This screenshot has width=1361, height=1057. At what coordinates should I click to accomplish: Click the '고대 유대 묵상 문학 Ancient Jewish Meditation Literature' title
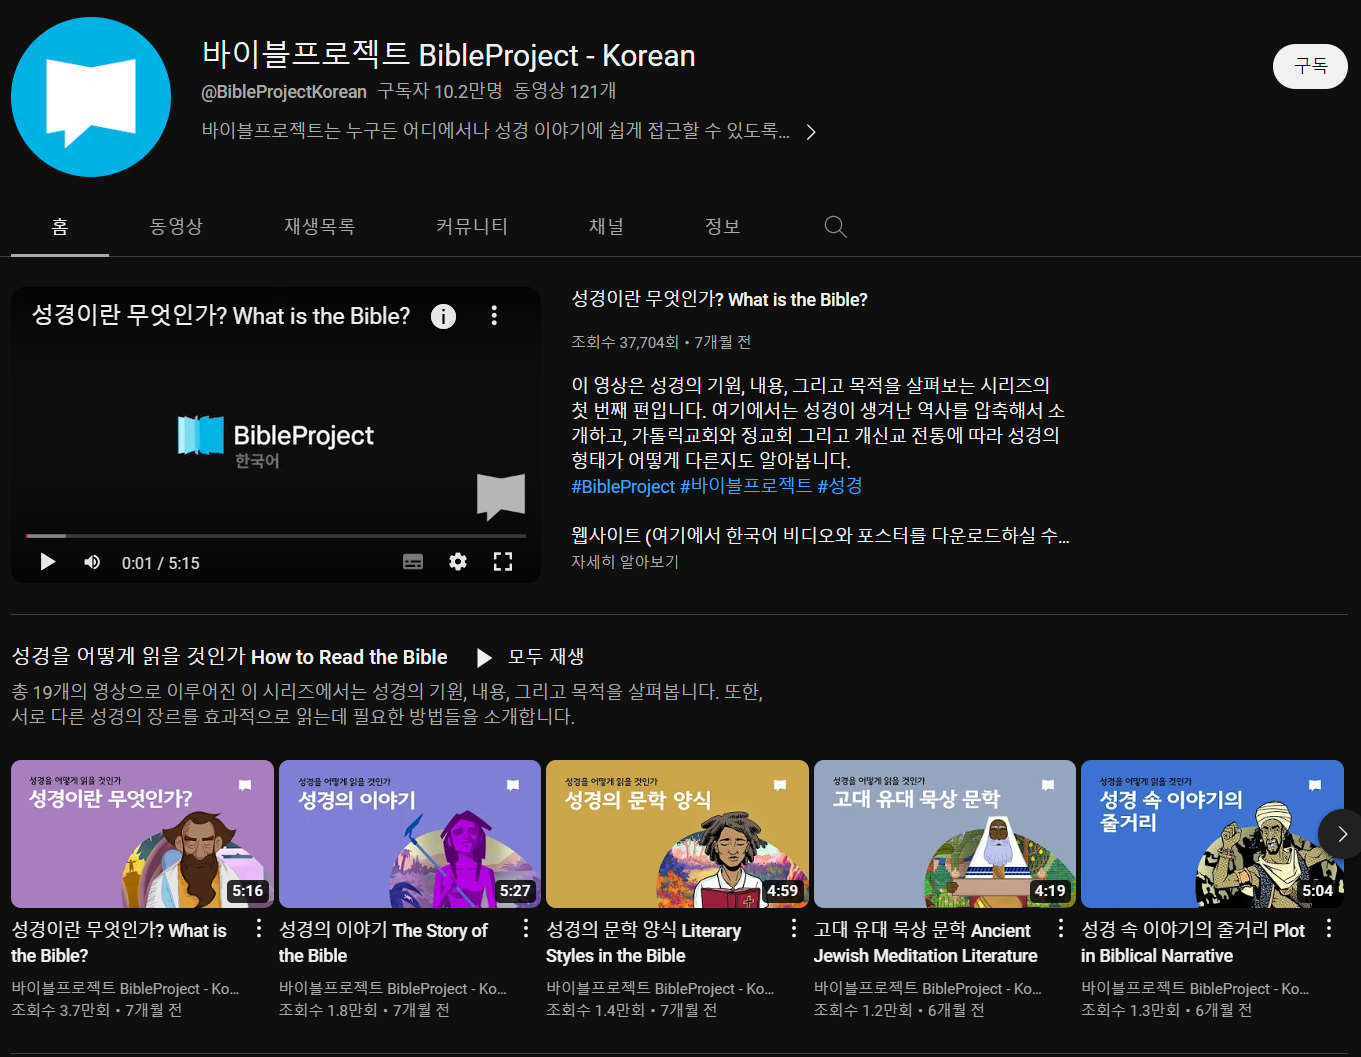tap(925, 943)
